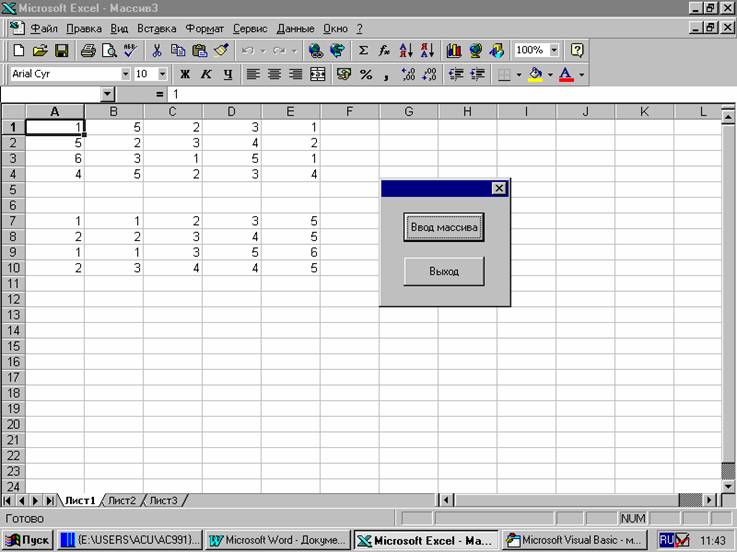Toggle bold formatting Ж button
737x552 pixels.
(x=184, y=75)
